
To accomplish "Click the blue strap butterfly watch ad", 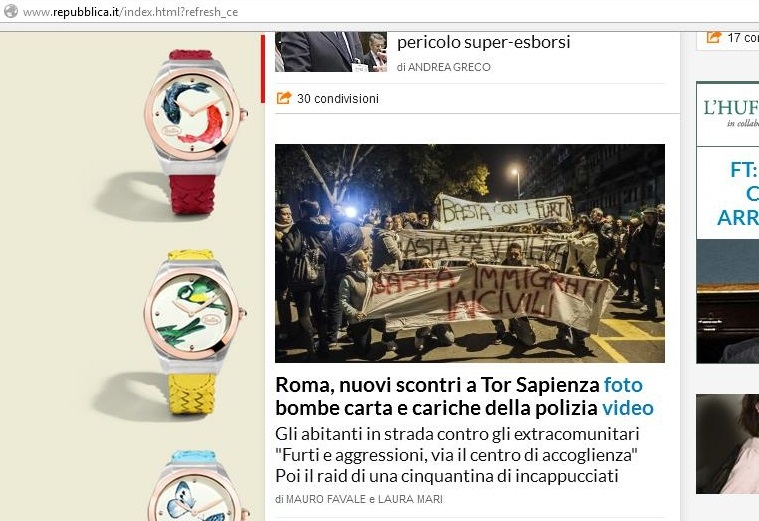I will point(197,486).
